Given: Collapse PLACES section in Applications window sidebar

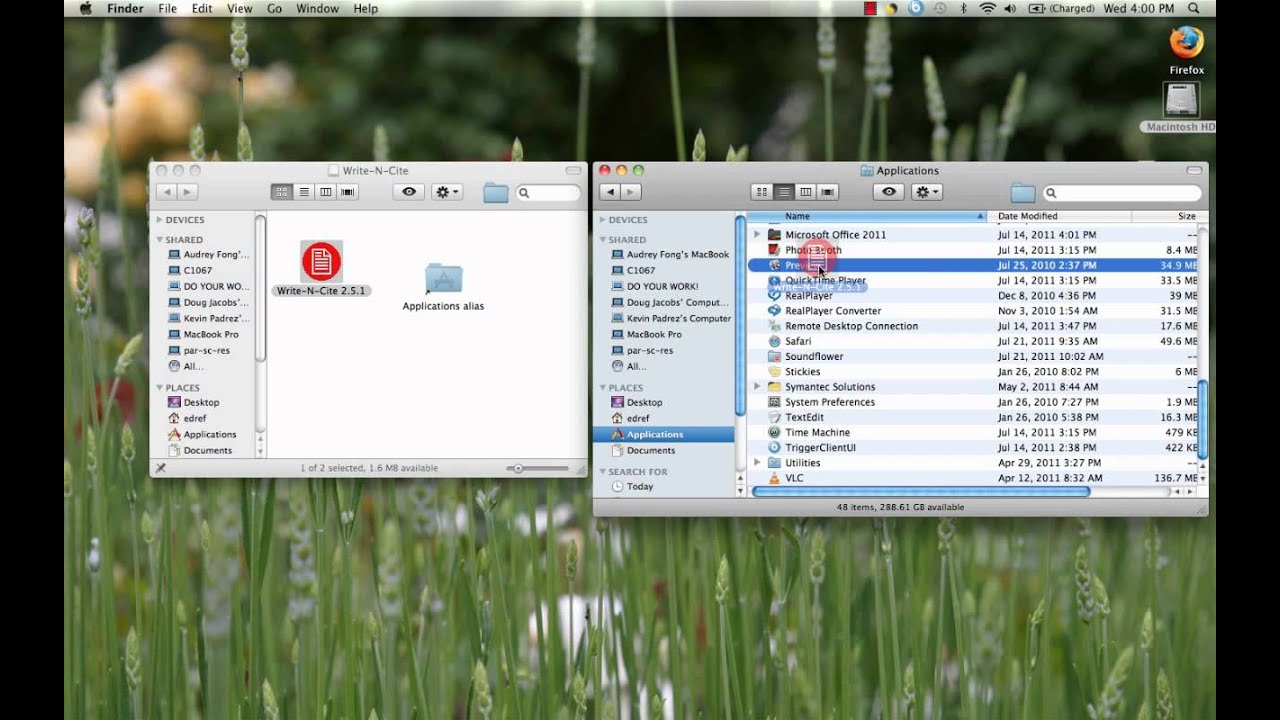Looking at the screenshot, I should click(603, 388).
